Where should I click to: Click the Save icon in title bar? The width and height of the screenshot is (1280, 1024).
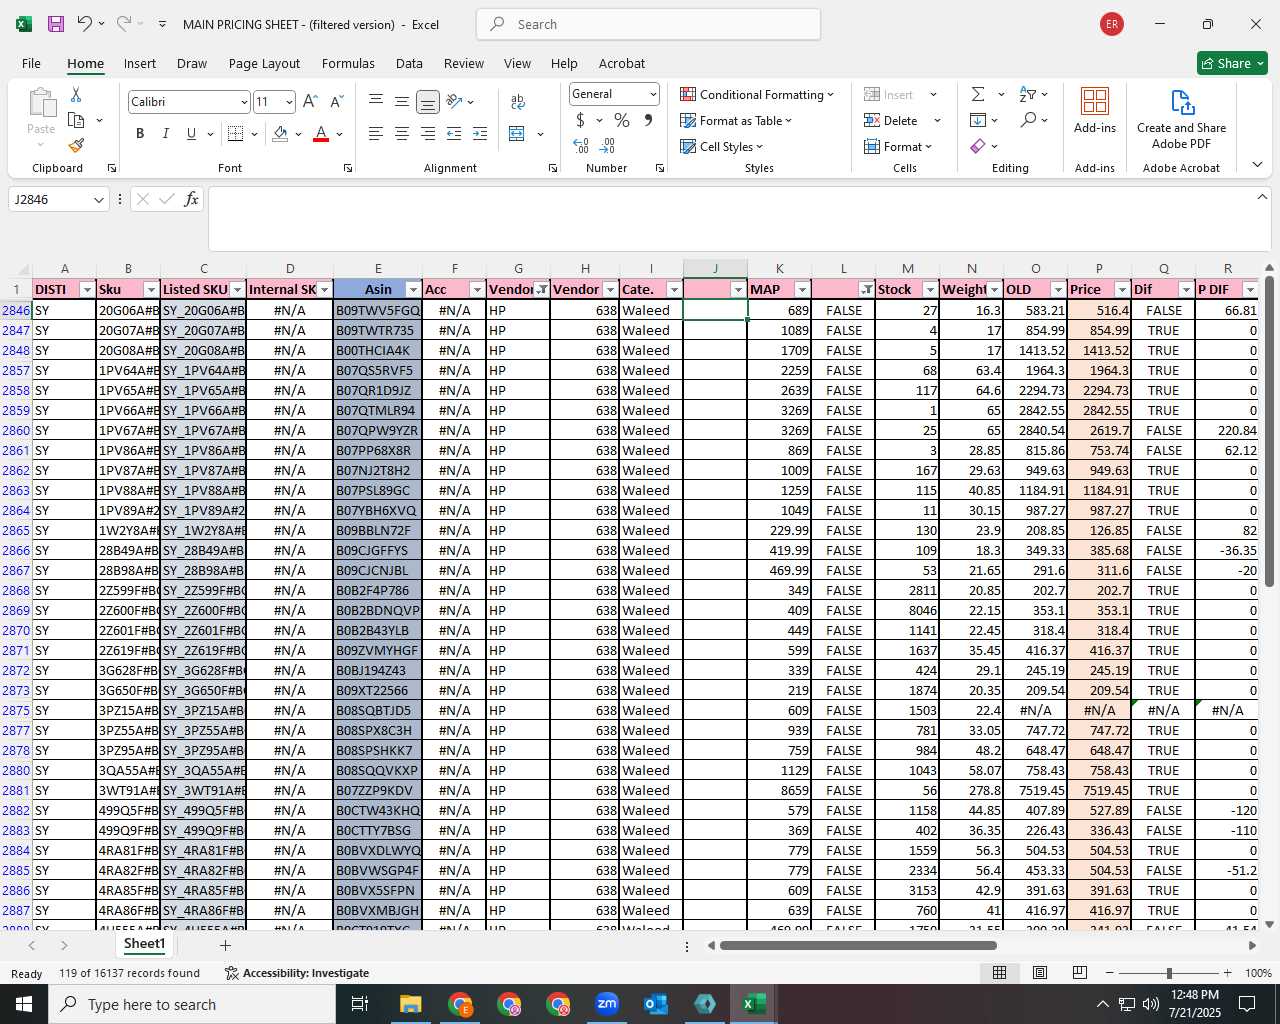pyautogui.click(x=56, y=24)
